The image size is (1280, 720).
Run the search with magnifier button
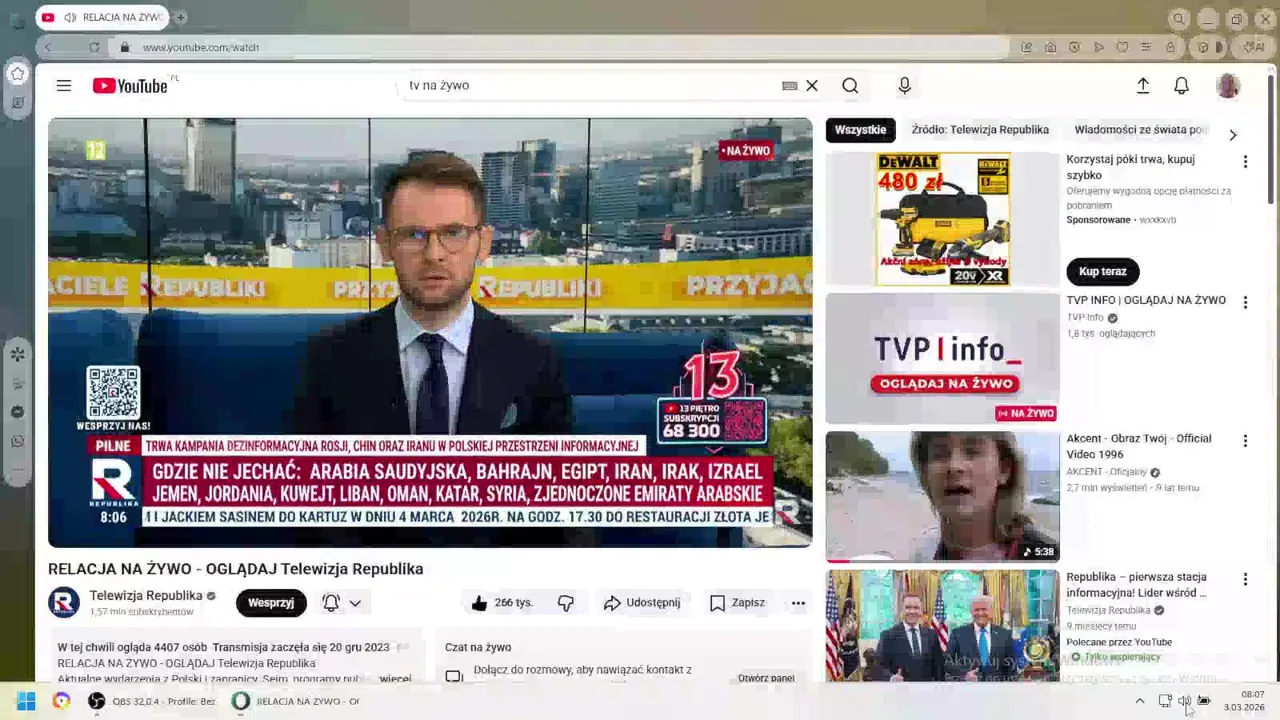point(850,86)
